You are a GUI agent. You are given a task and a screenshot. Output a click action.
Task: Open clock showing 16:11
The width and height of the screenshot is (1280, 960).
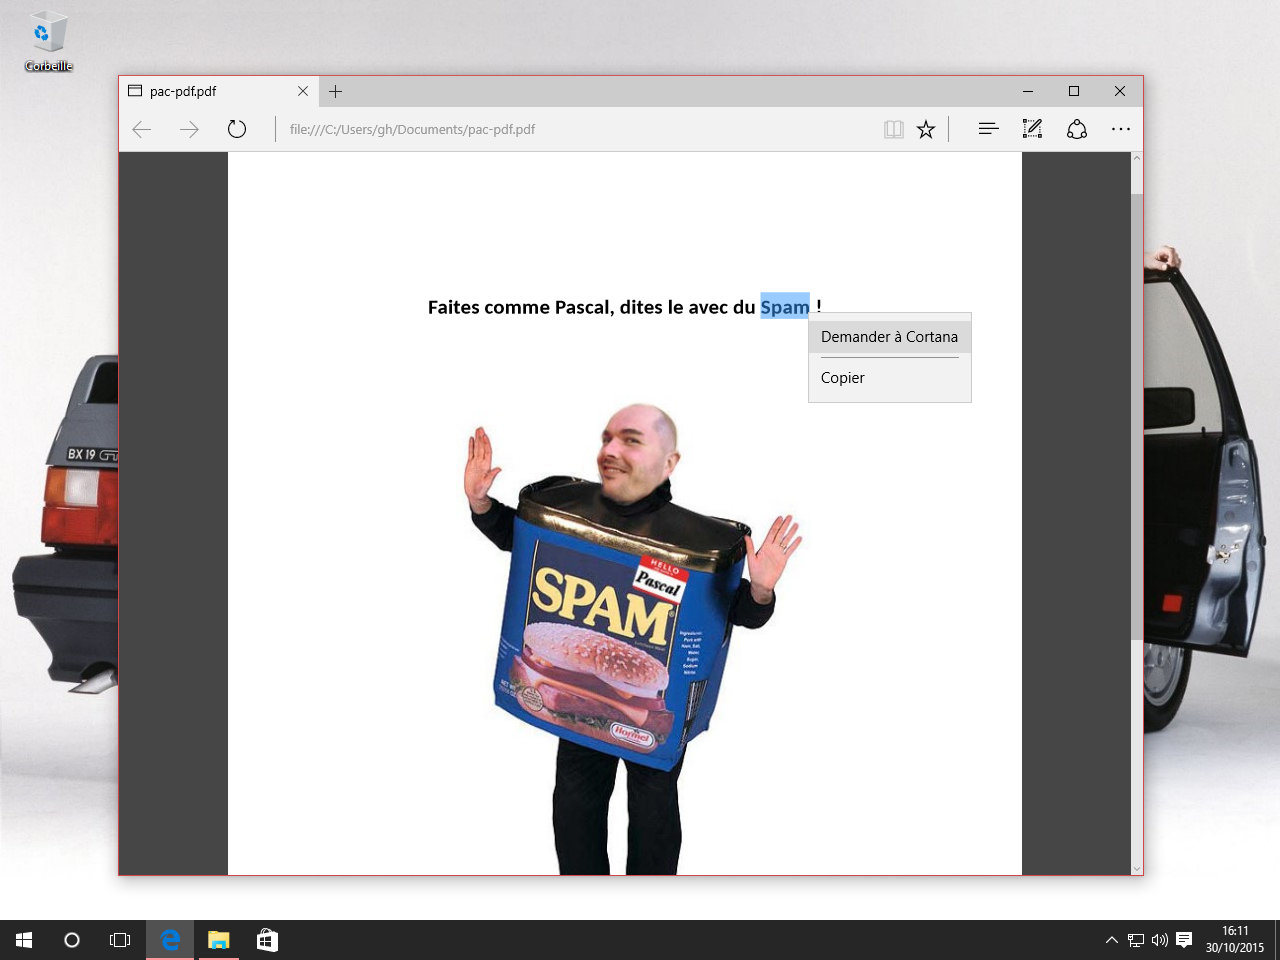(x=1235, y=940)
